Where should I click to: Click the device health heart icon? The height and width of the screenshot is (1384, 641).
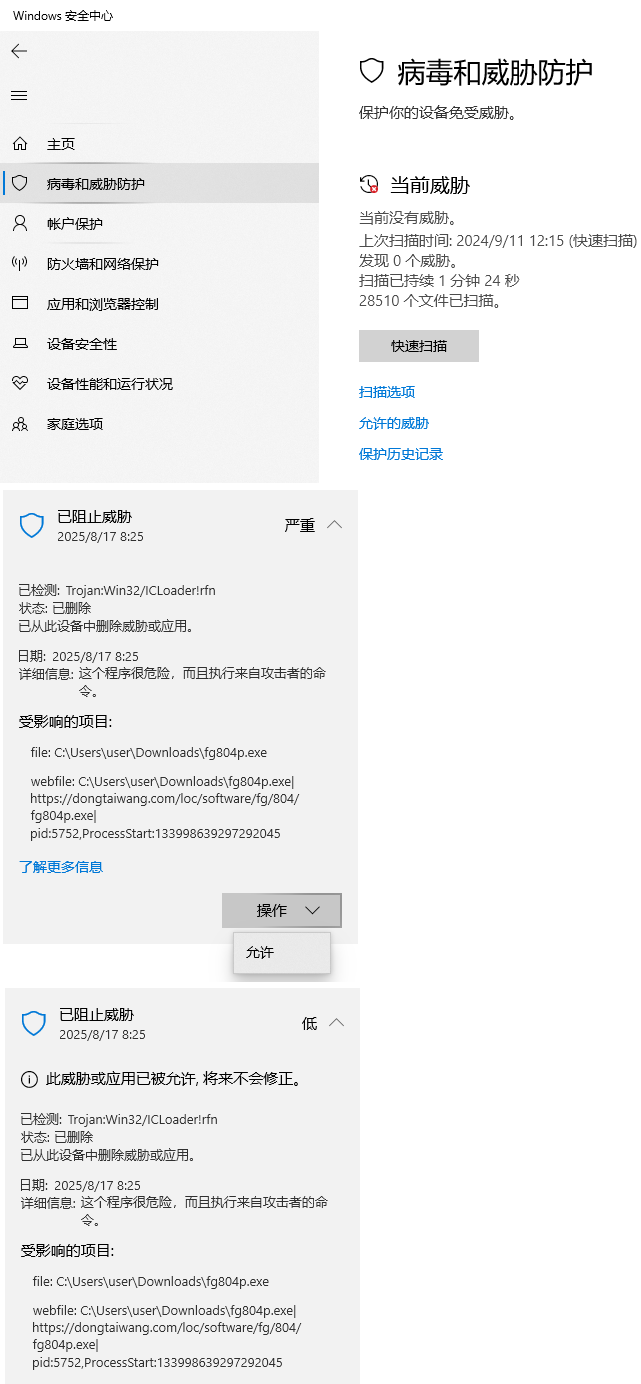[x=20, y=383]
